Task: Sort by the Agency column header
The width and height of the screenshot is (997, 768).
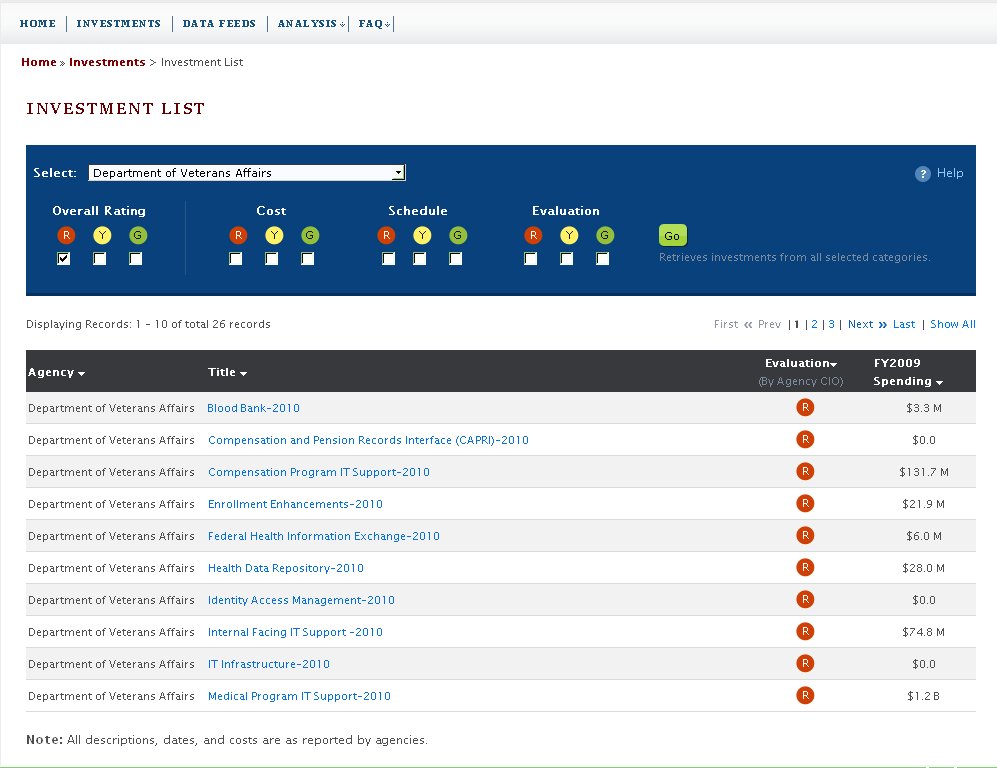Action: coord(56,372)
